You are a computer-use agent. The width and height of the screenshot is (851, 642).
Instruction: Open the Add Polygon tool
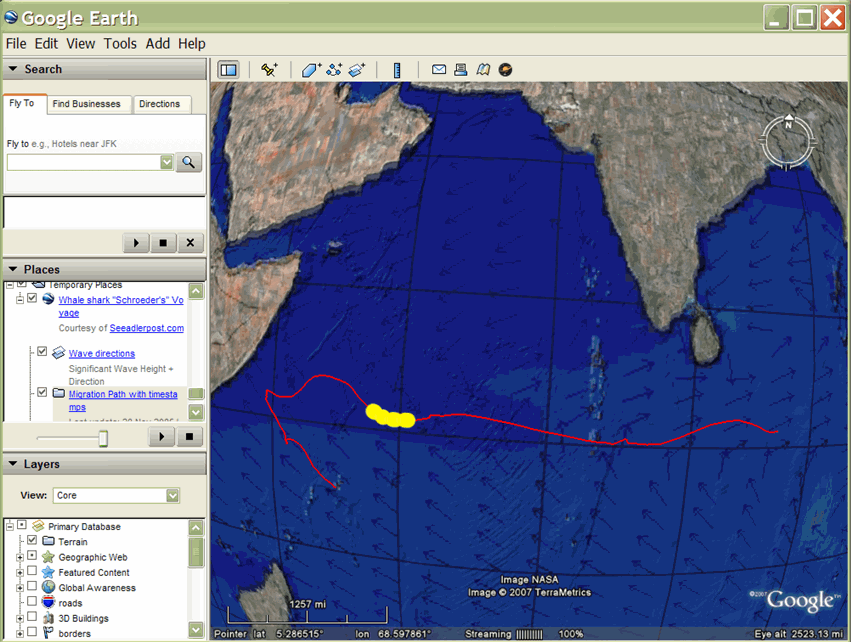310,69
